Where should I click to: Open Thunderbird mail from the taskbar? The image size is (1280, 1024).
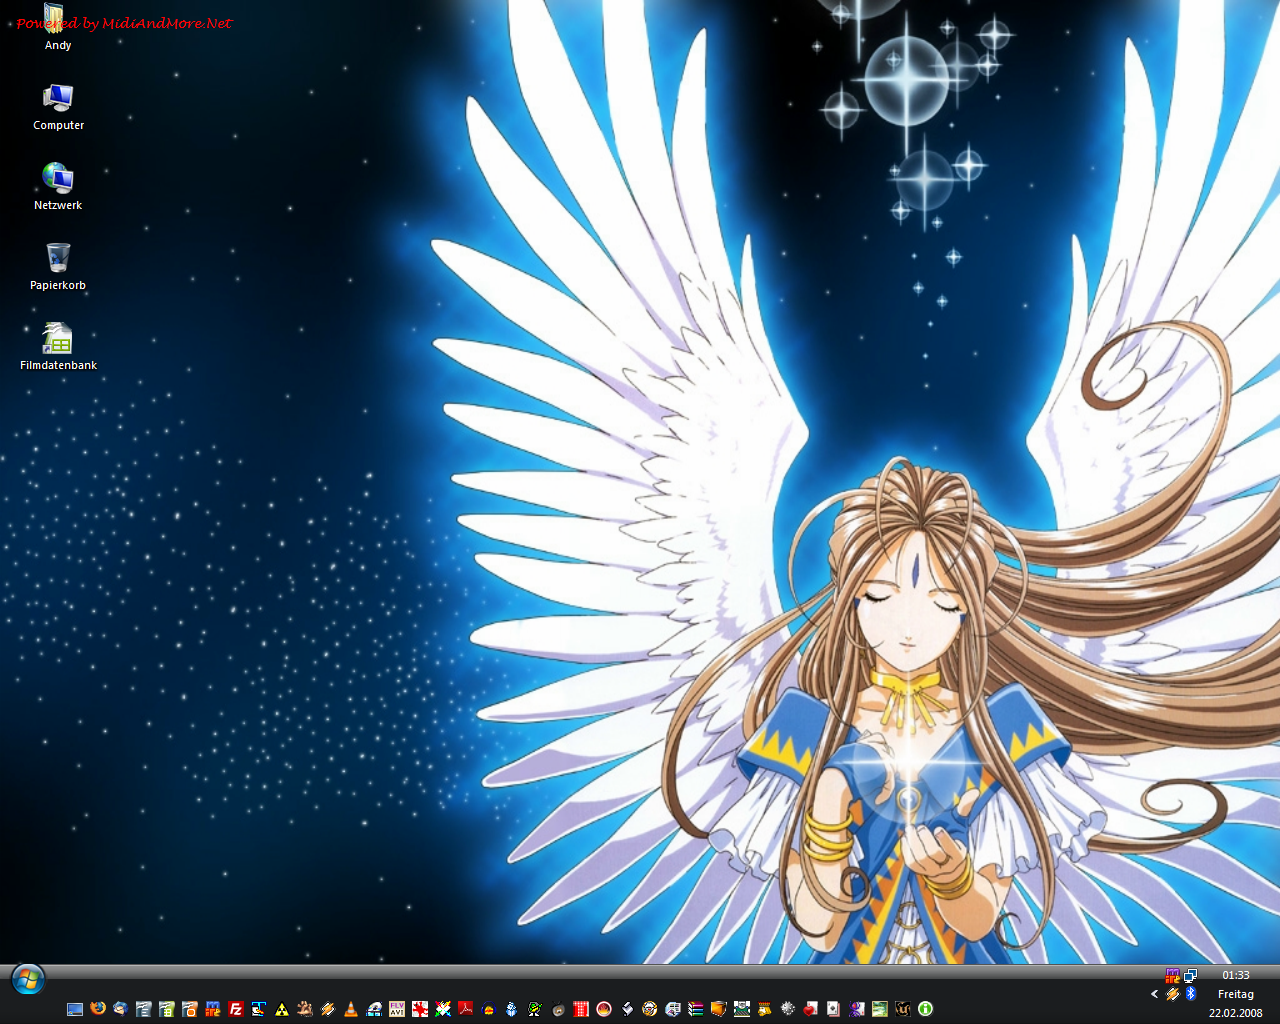click(121, 1009)
